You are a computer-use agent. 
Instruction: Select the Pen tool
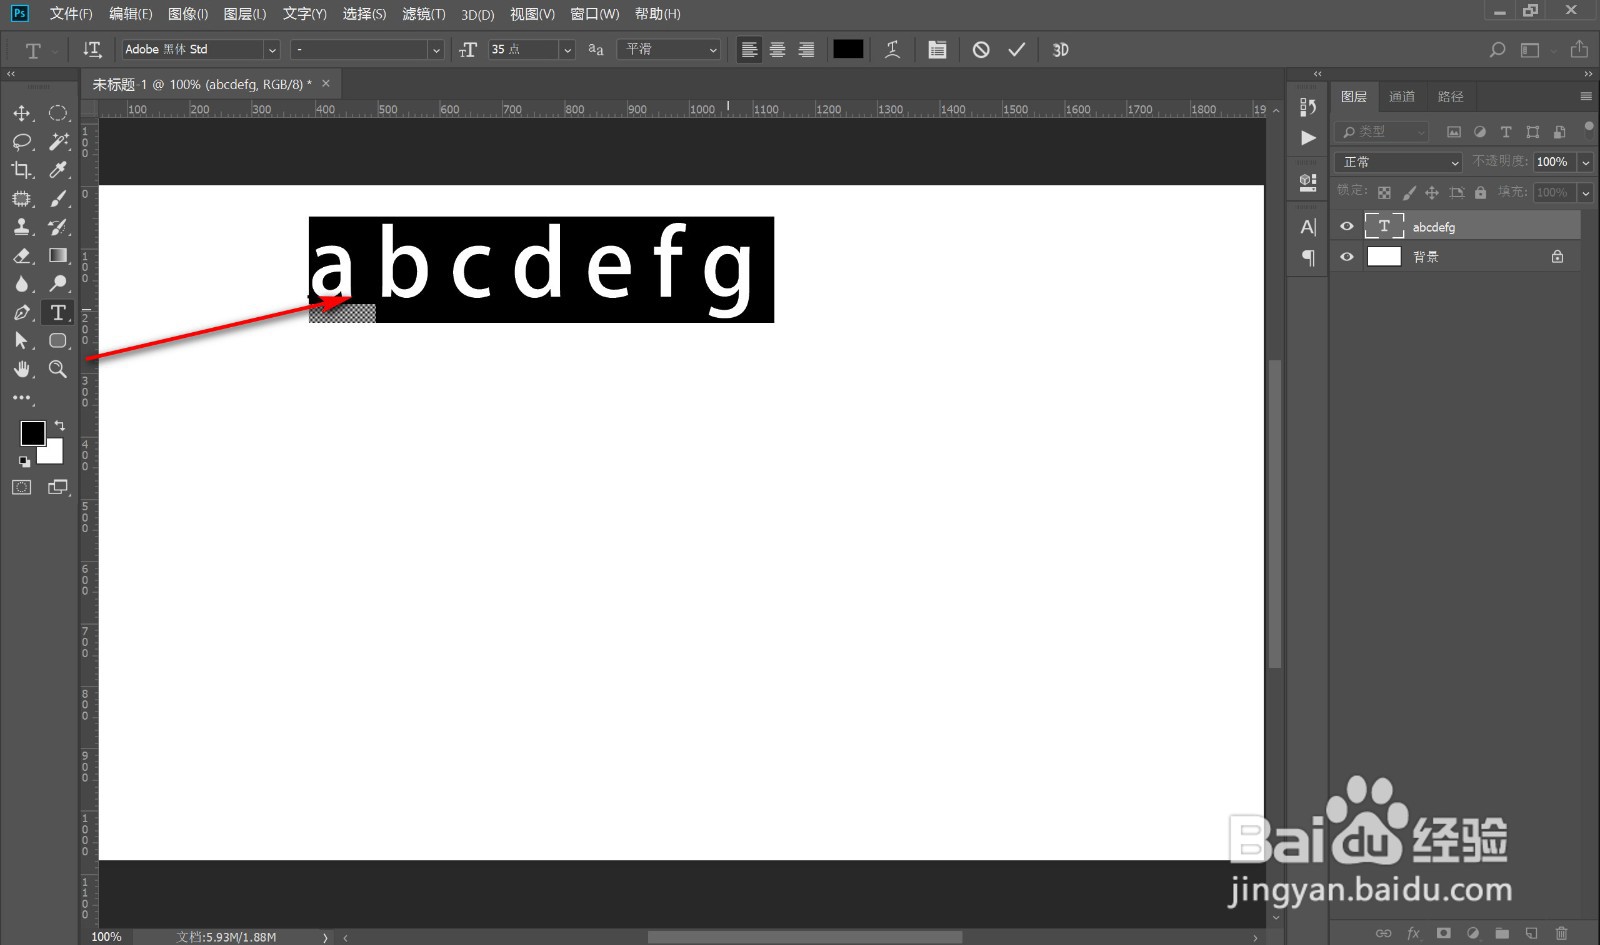click(x=22, y=313)
